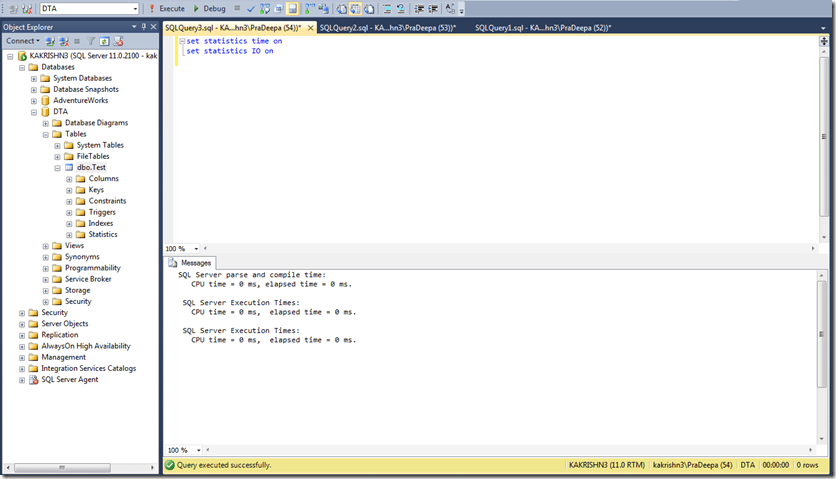Collapse the Tables folder node
The height and width of the screenshot is (479, 836).
[x=46, y=134]
